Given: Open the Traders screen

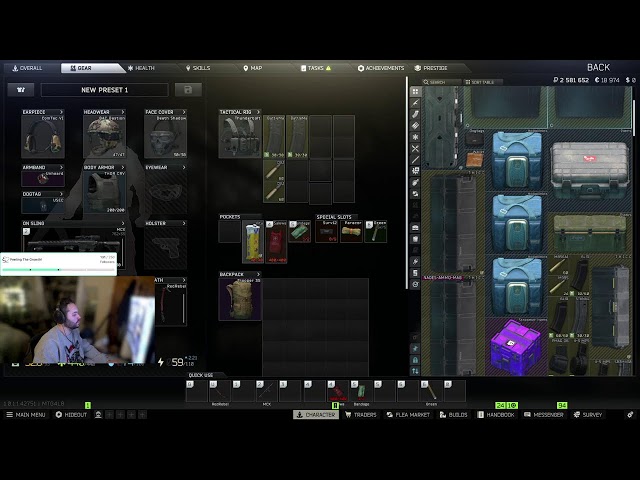Looking at the screenshot, I should click(361, 415).
